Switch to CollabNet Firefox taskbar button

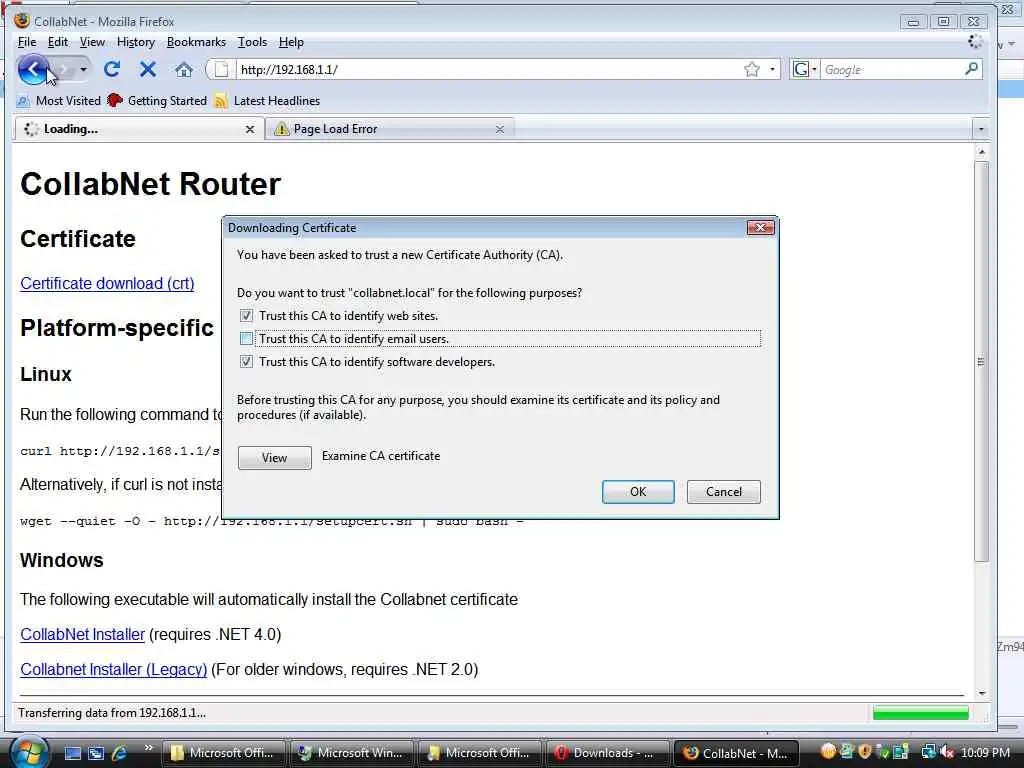(735, 753)
